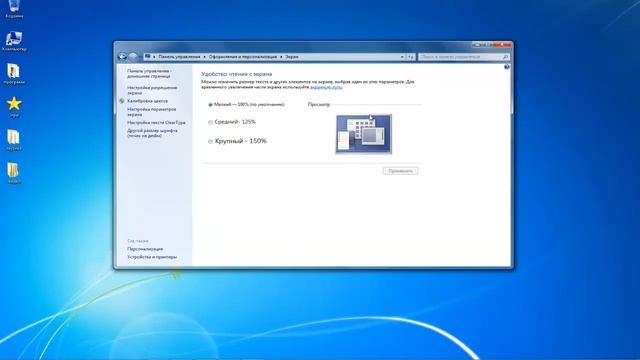Screen dimensions: 640x360
Task: Click Оформление и персонализация breadcrumb segment
Action: coord(243,57)
